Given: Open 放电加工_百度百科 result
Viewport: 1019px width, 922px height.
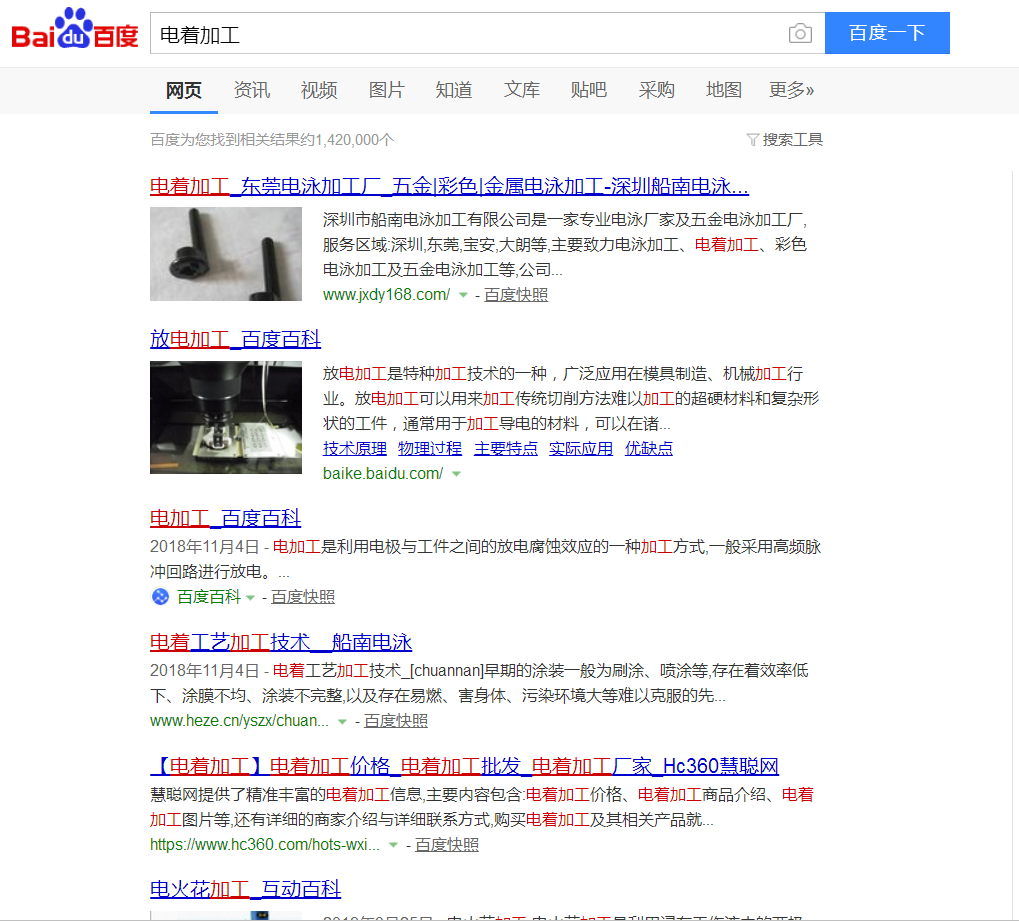Looking at the screenshot, I should point(235,339).
